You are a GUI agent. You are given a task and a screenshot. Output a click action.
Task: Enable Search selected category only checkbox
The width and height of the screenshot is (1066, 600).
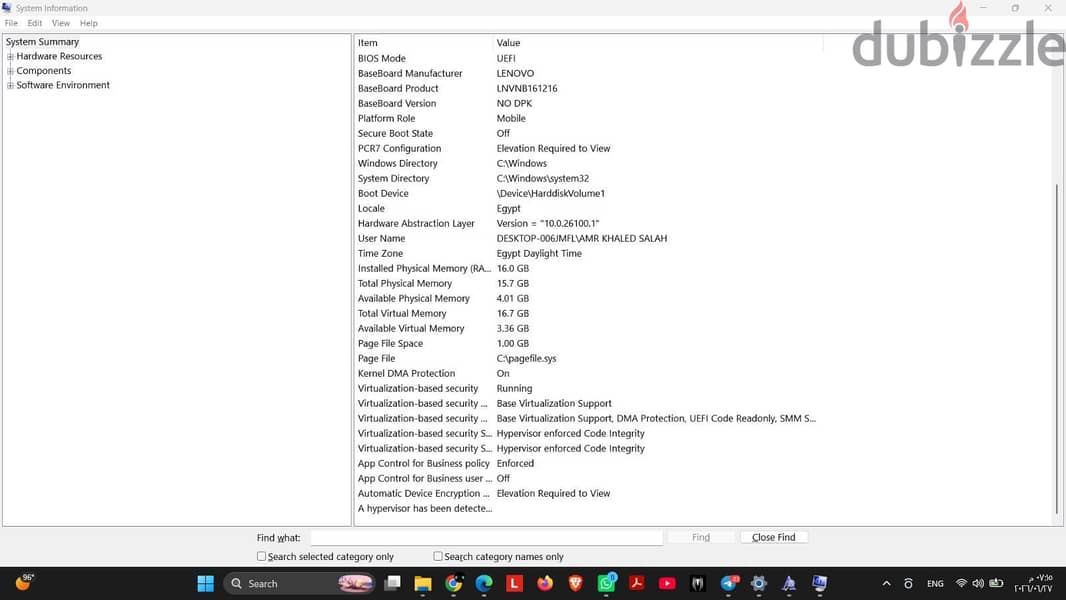pyautogui.click(x=261, y=556)
